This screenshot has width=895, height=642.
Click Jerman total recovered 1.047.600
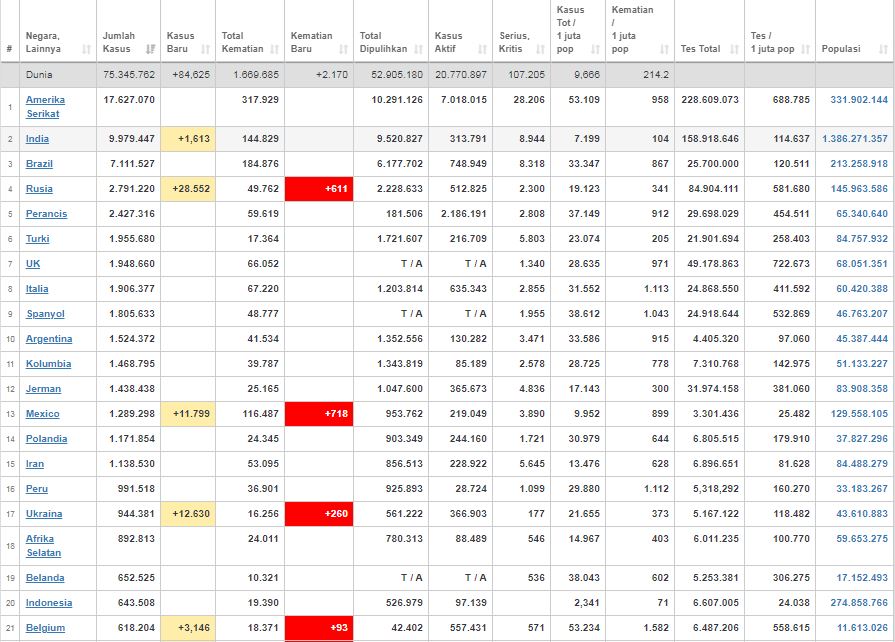400,389
